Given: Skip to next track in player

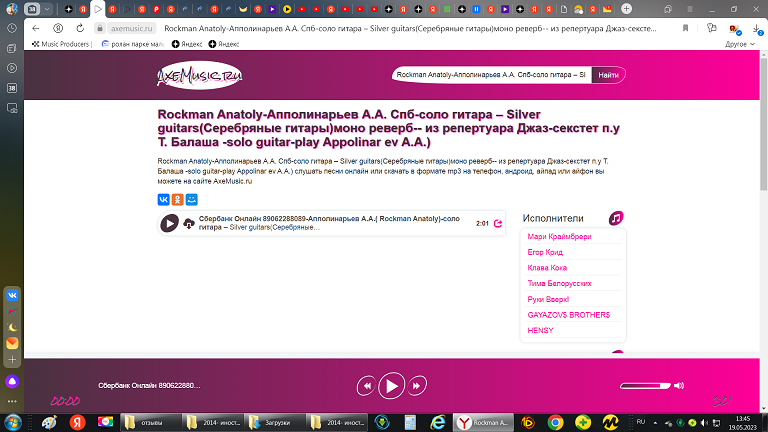Looking at the screenshot, I should (417, 386).
